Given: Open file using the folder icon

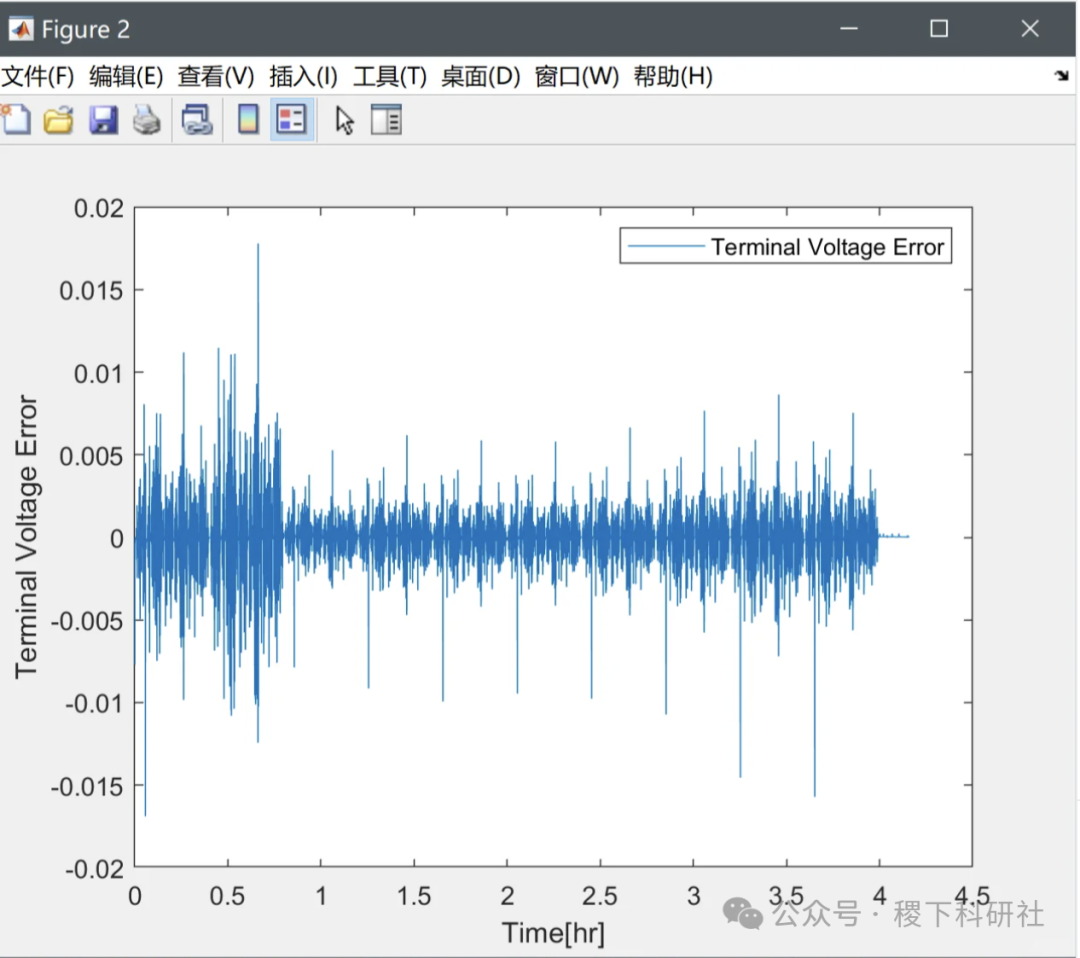Looking at the screenshot, I should (59, 120).
